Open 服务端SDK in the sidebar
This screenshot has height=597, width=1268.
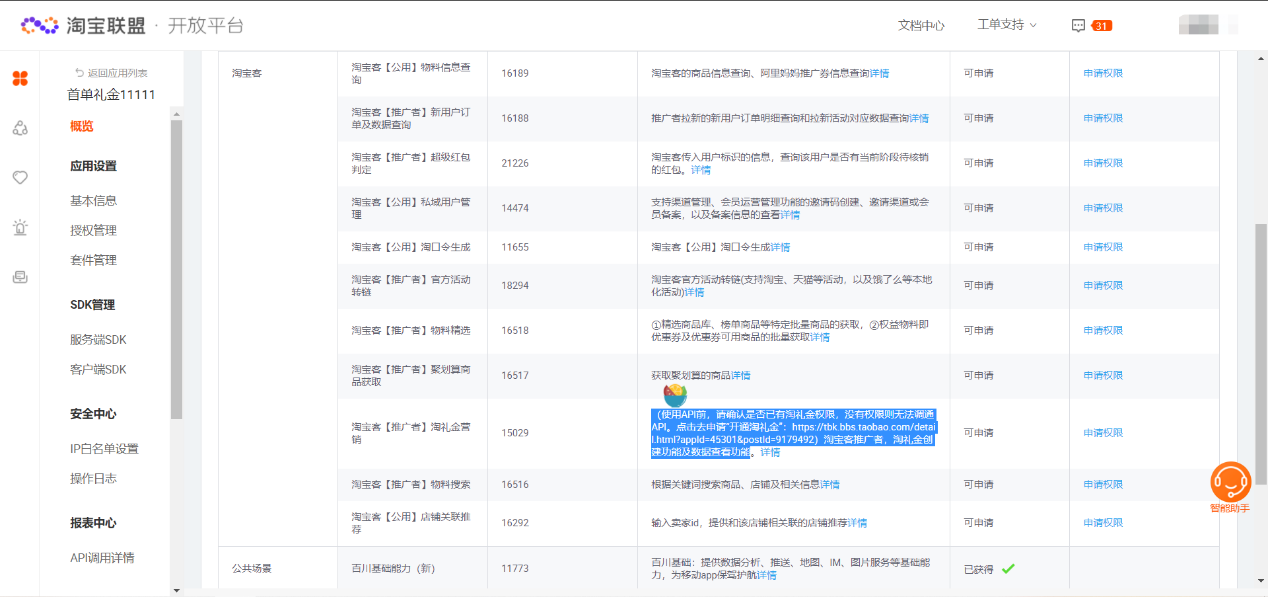click(98, 339)
